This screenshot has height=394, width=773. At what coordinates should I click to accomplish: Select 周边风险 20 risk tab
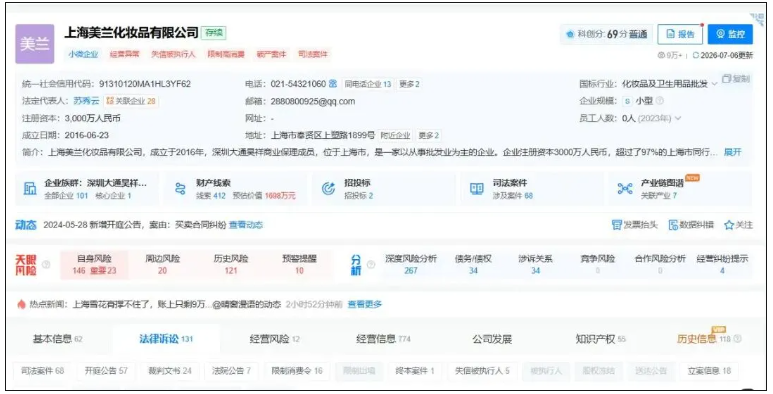pos(162,265)
